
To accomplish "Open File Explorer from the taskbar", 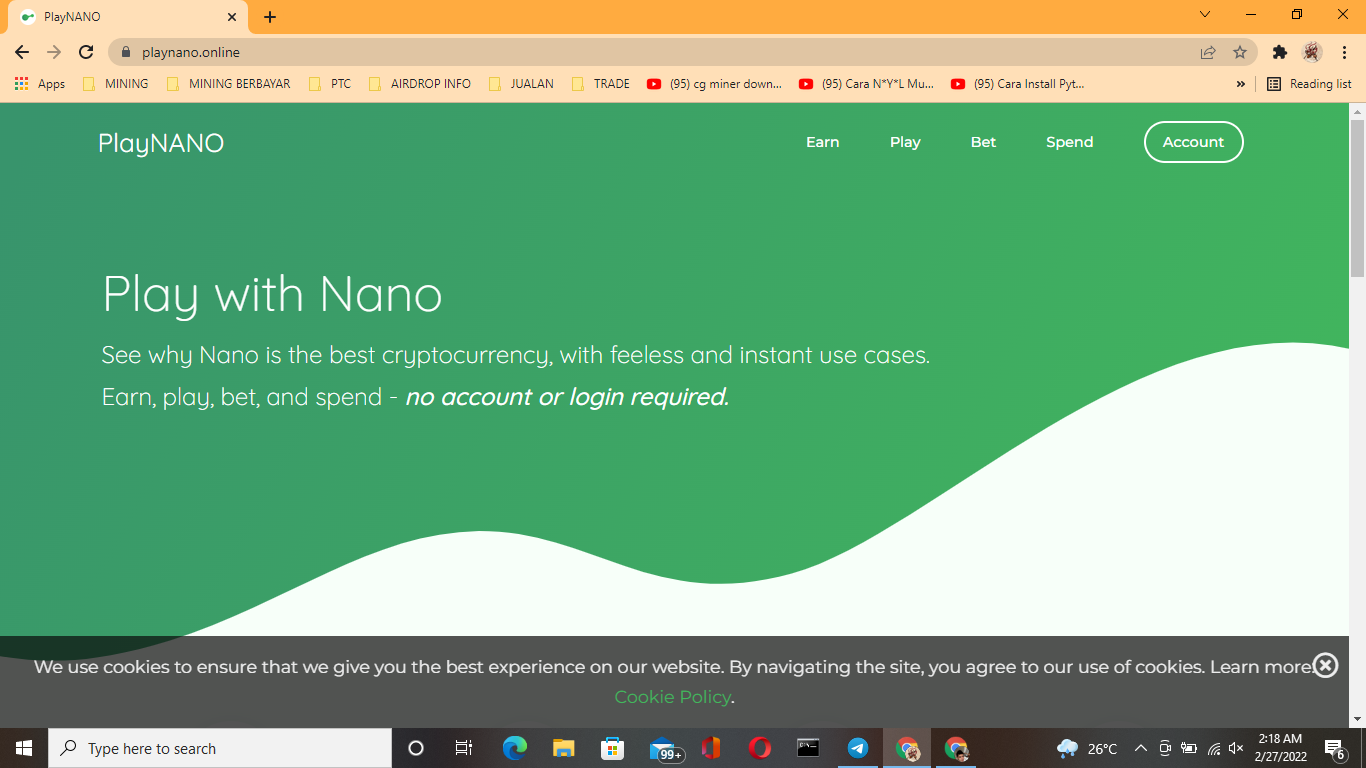I will 563,748.
